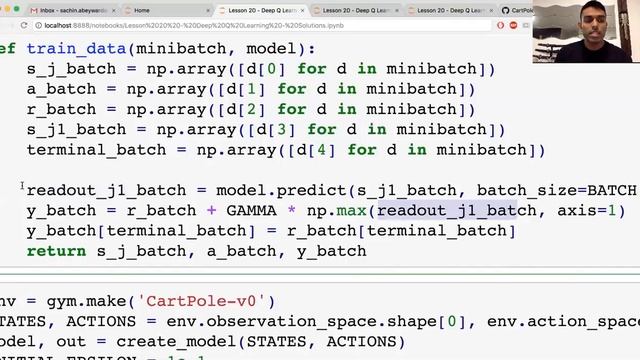
Task: Close the active Lesson 20 tab
Action: point(302,11)
